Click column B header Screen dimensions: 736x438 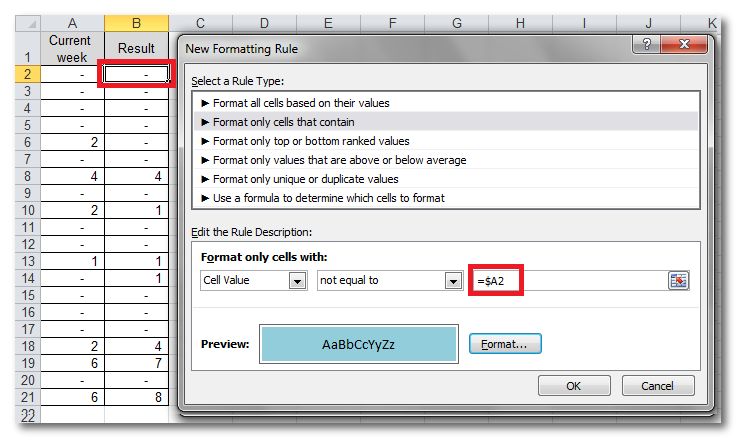tap(136, 22)
